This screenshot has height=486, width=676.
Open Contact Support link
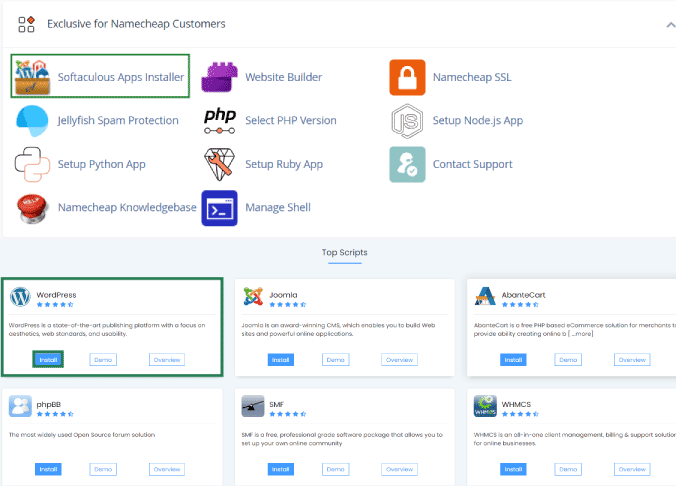[473, 164]
